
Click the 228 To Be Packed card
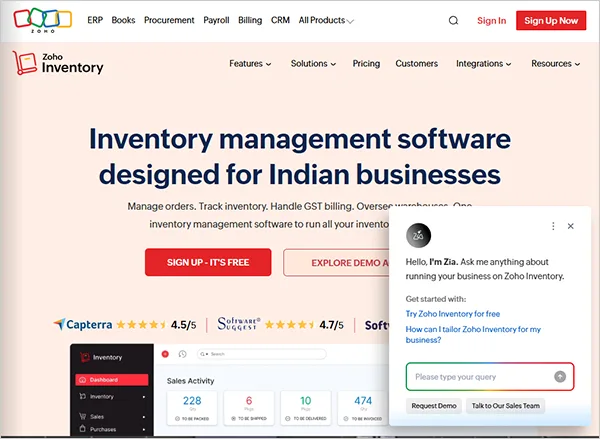[192, 408]
